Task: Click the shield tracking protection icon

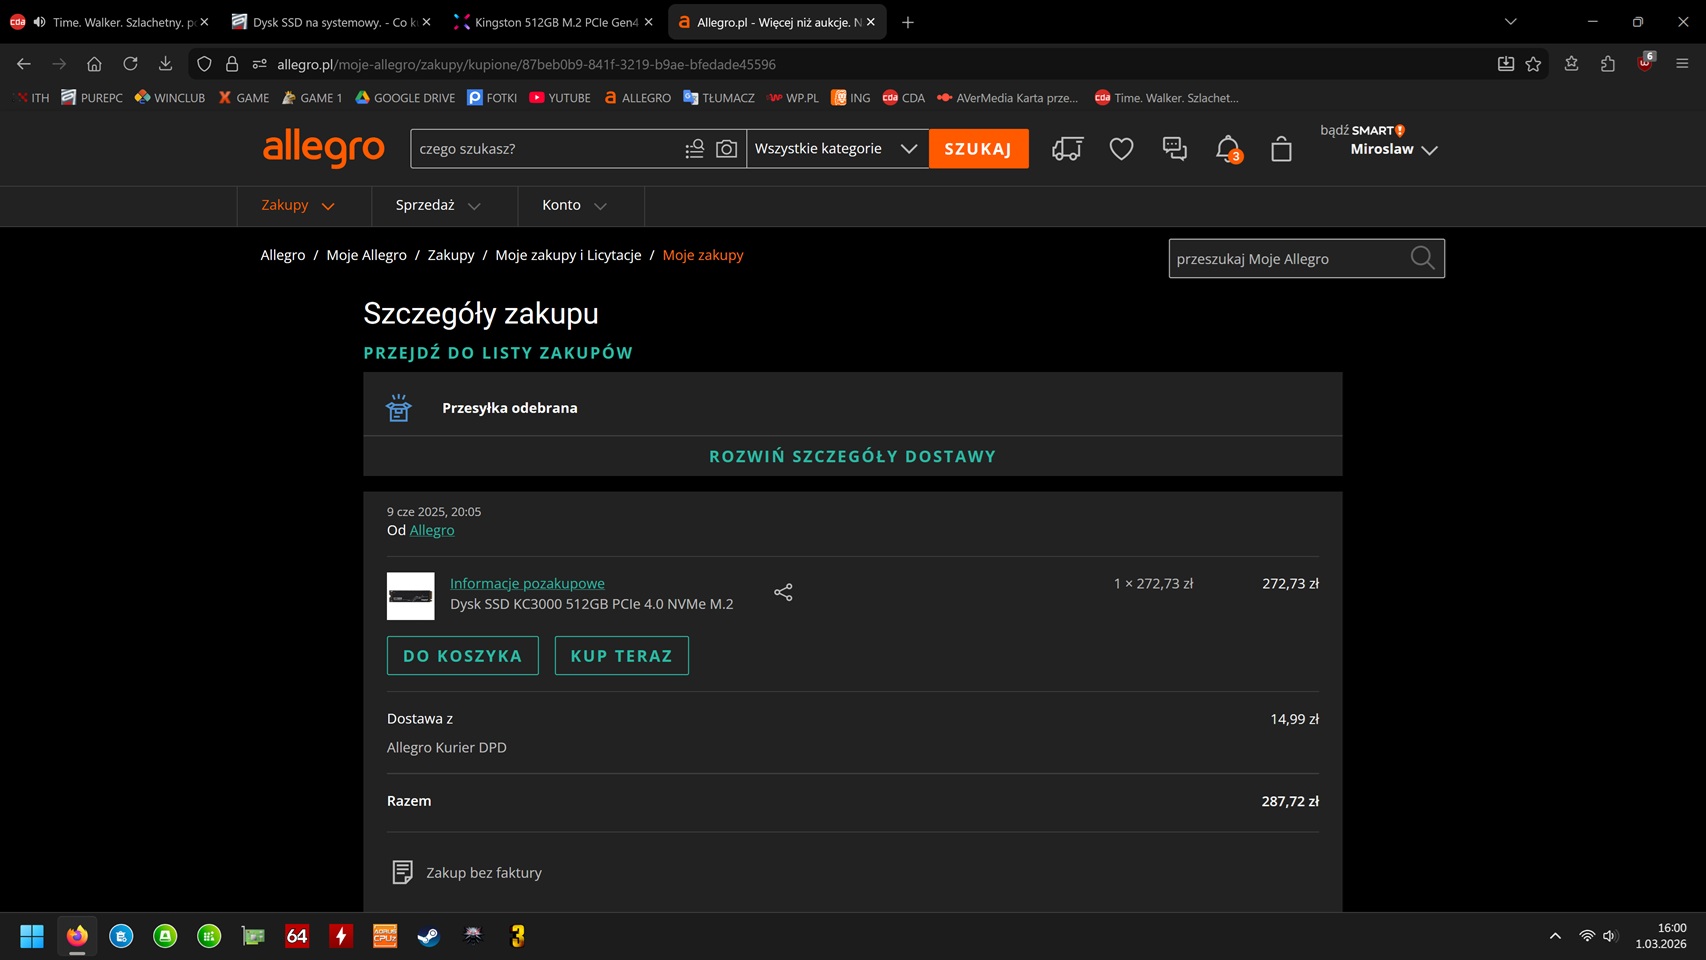Action: click(204, 64)
